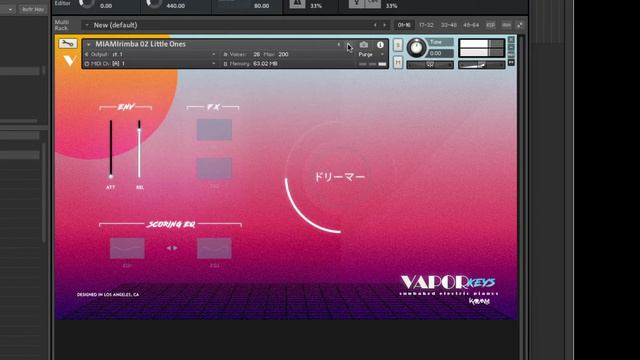
Task: Open the Aux sends button
Action: click(x=511, y=55)
